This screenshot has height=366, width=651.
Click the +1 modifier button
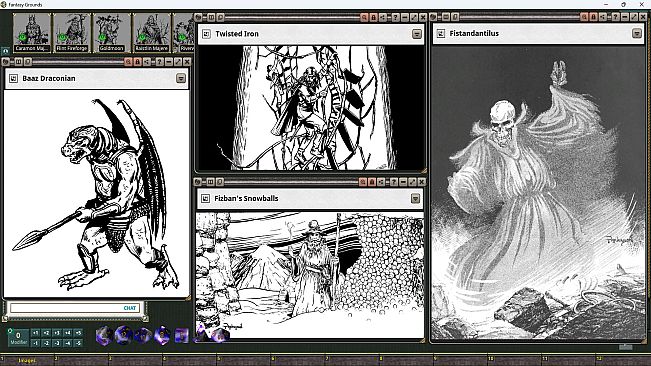pos(35,333)
